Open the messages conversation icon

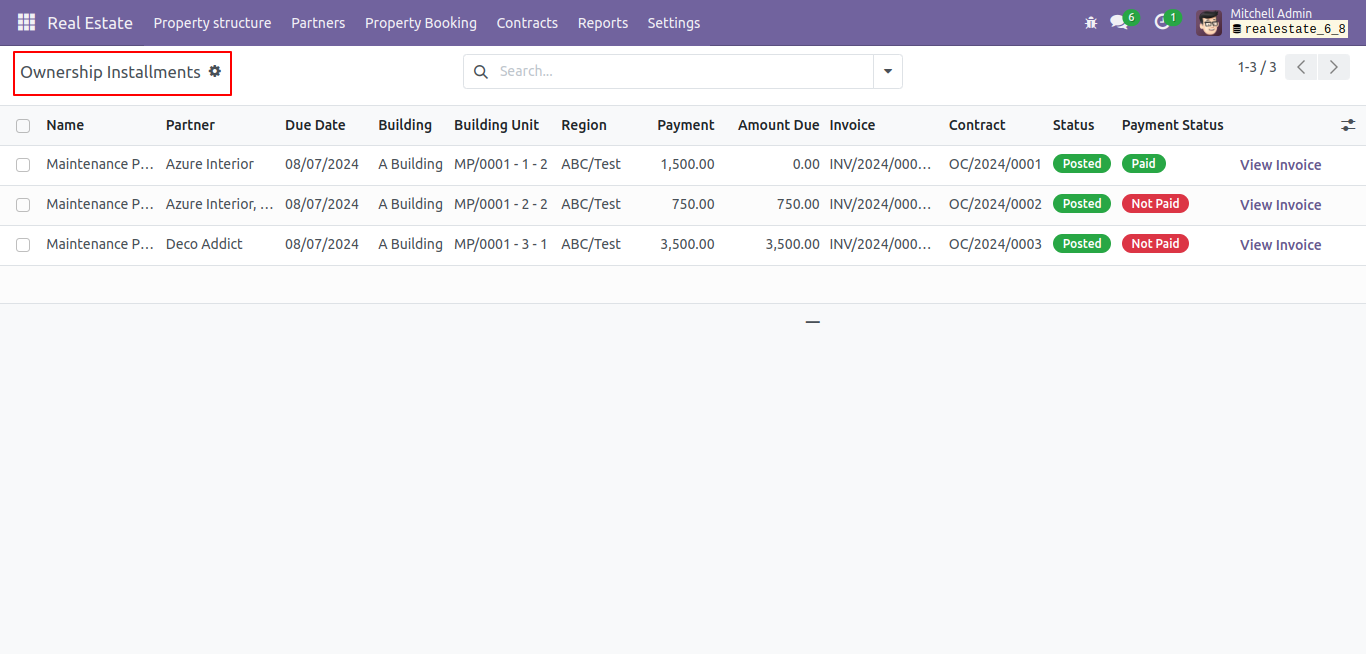1119,22
